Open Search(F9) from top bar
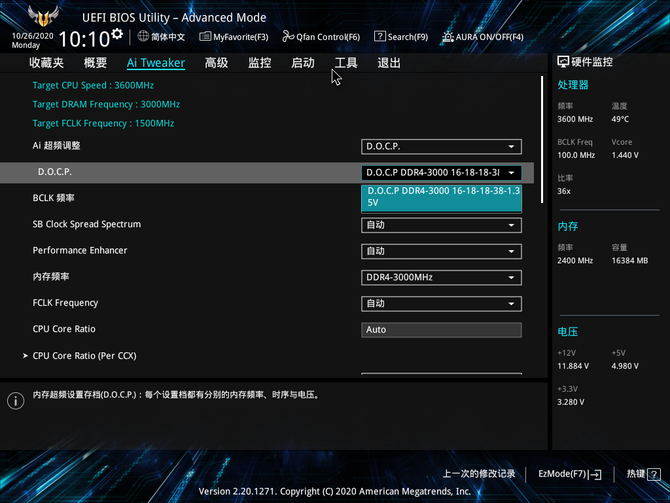This screenshot has width=670, height=503. pos(380,37)
